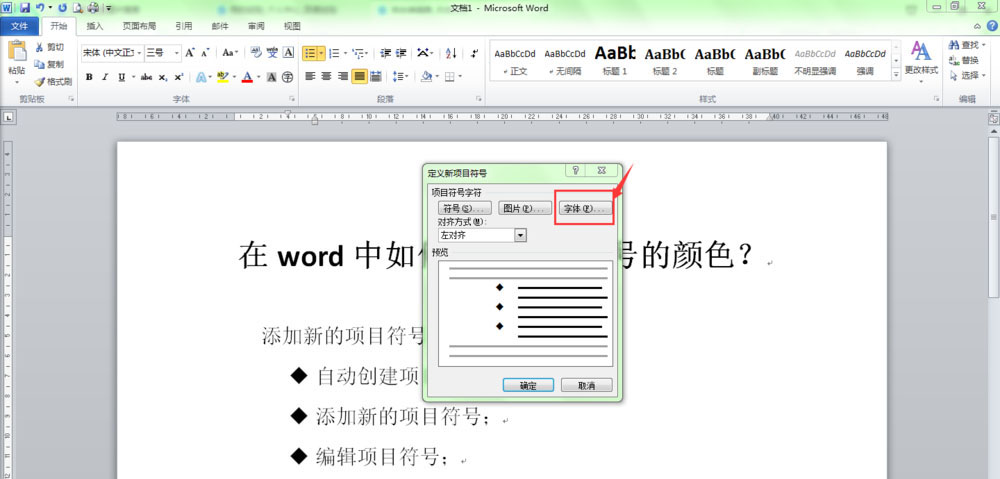Confirm with the 确定 button
The height and width of the screenshot is (479, 1000).
[528, 385]
